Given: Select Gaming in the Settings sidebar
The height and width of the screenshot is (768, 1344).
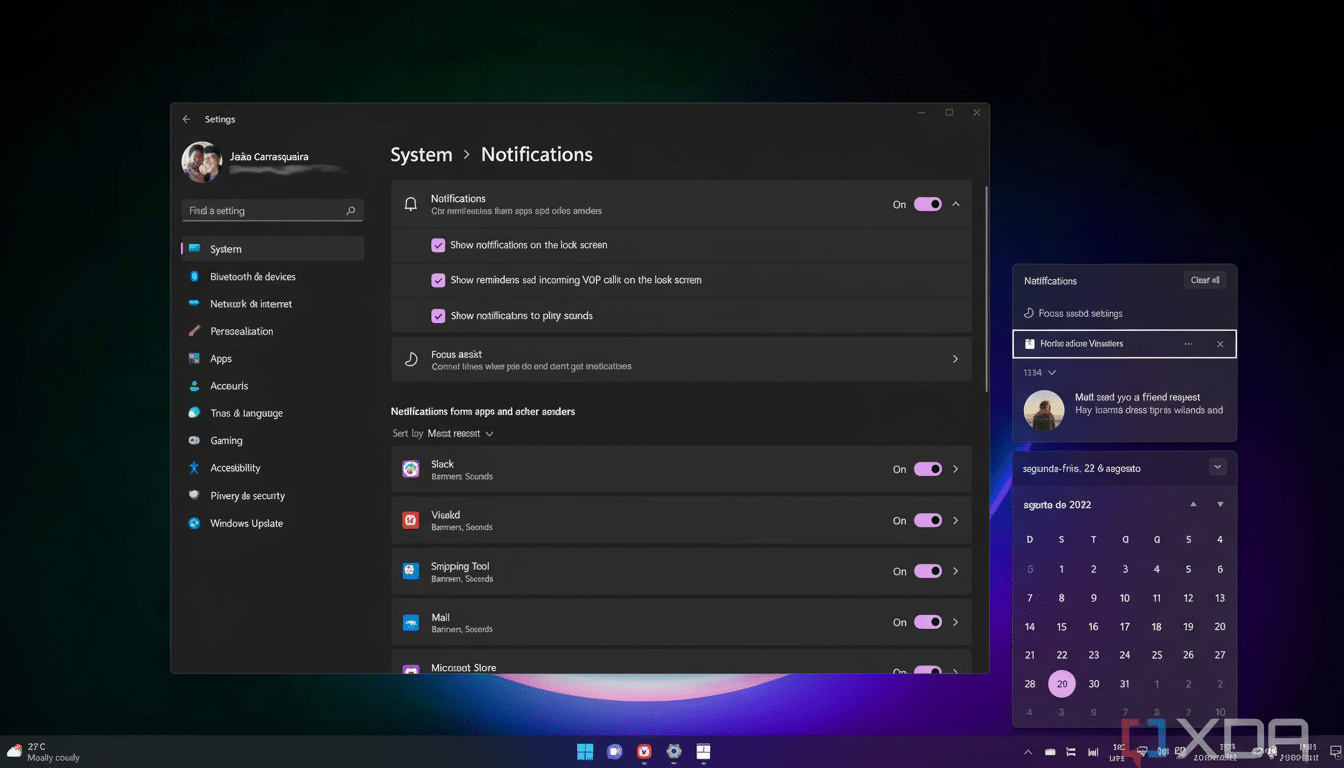Looking at the screenshot, I should pyautogui.click(x=225, y=440).
